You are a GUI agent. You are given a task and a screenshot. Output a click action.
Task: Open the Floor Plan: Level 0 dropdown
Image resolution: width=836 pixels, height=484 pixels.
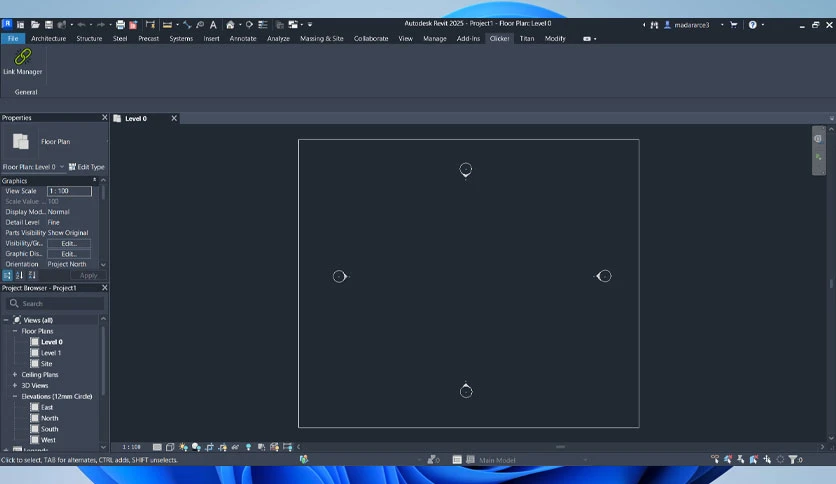coord(33,167)
